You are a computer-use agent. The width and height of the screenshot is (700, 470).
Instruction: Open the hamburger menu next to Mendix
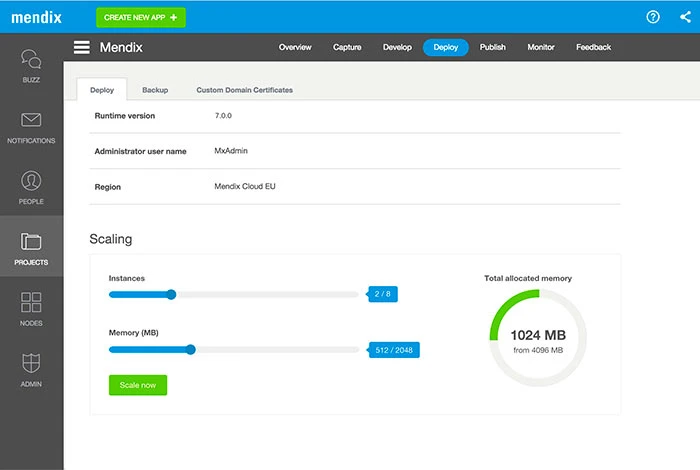[x=82, y=47]
